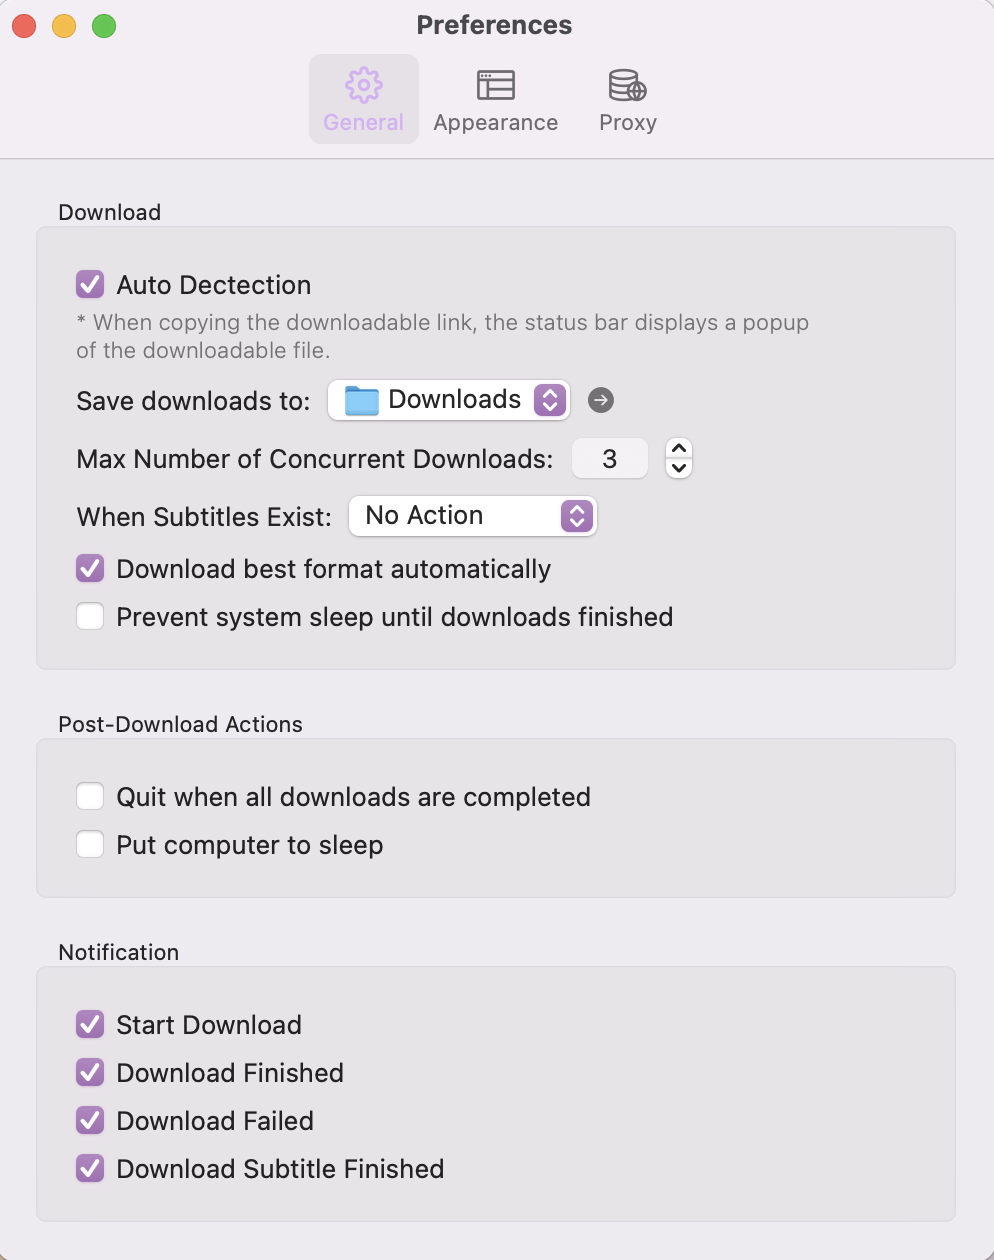The image size is (994, 1260).
Task: Check Quit when all downloads are completed
Action: click(x=90, y=797)
